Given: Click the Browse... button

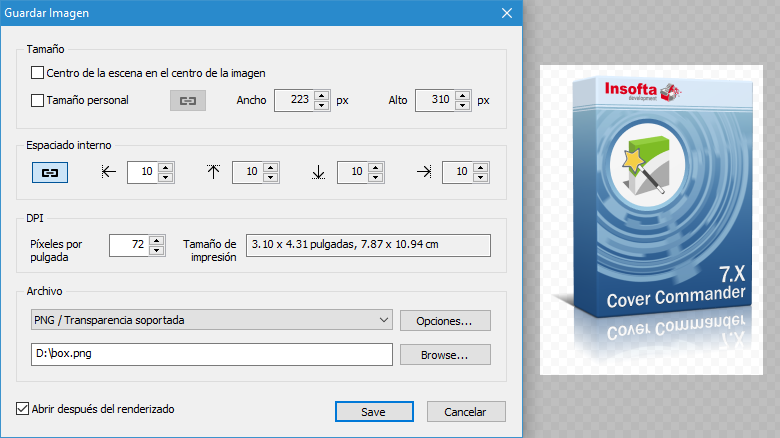Looking at the screenshot, I should [445, 354].
